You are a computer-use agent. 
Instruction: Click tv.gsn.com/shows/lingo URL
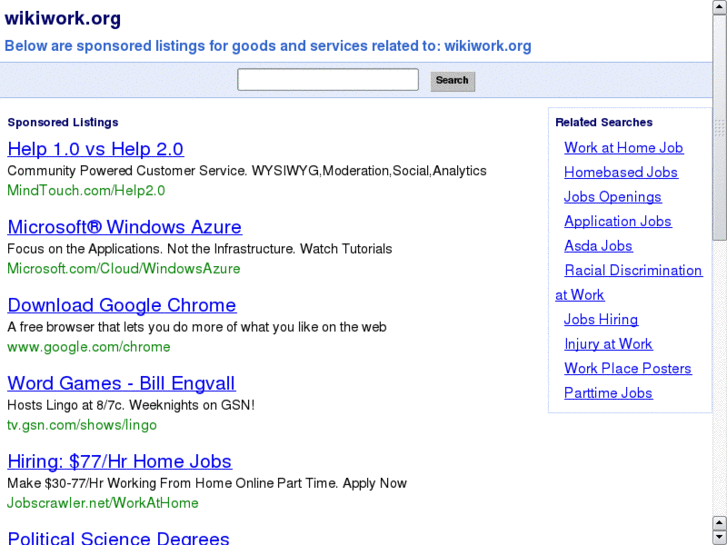82,425
